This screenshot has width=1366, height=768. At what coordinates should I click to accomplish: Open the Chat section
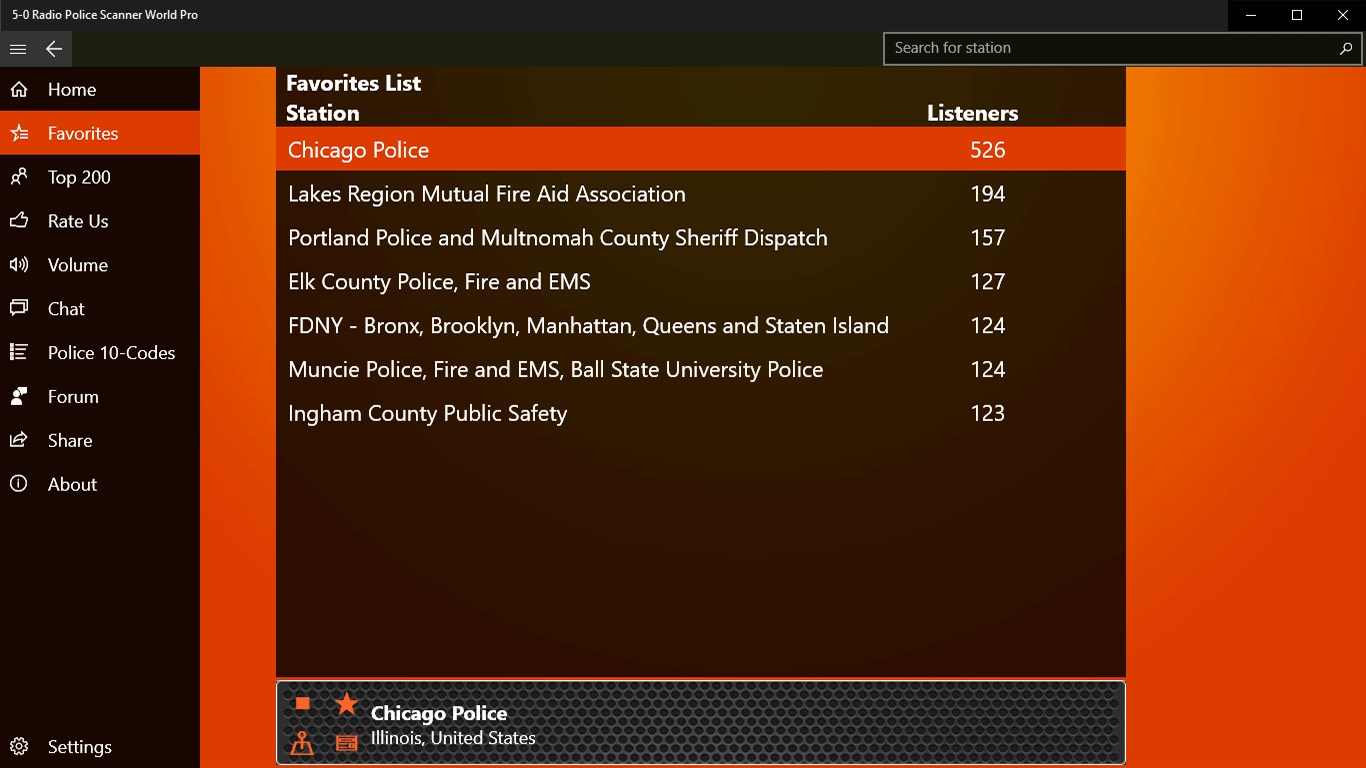pyautogui.click(x=100, y=309)
